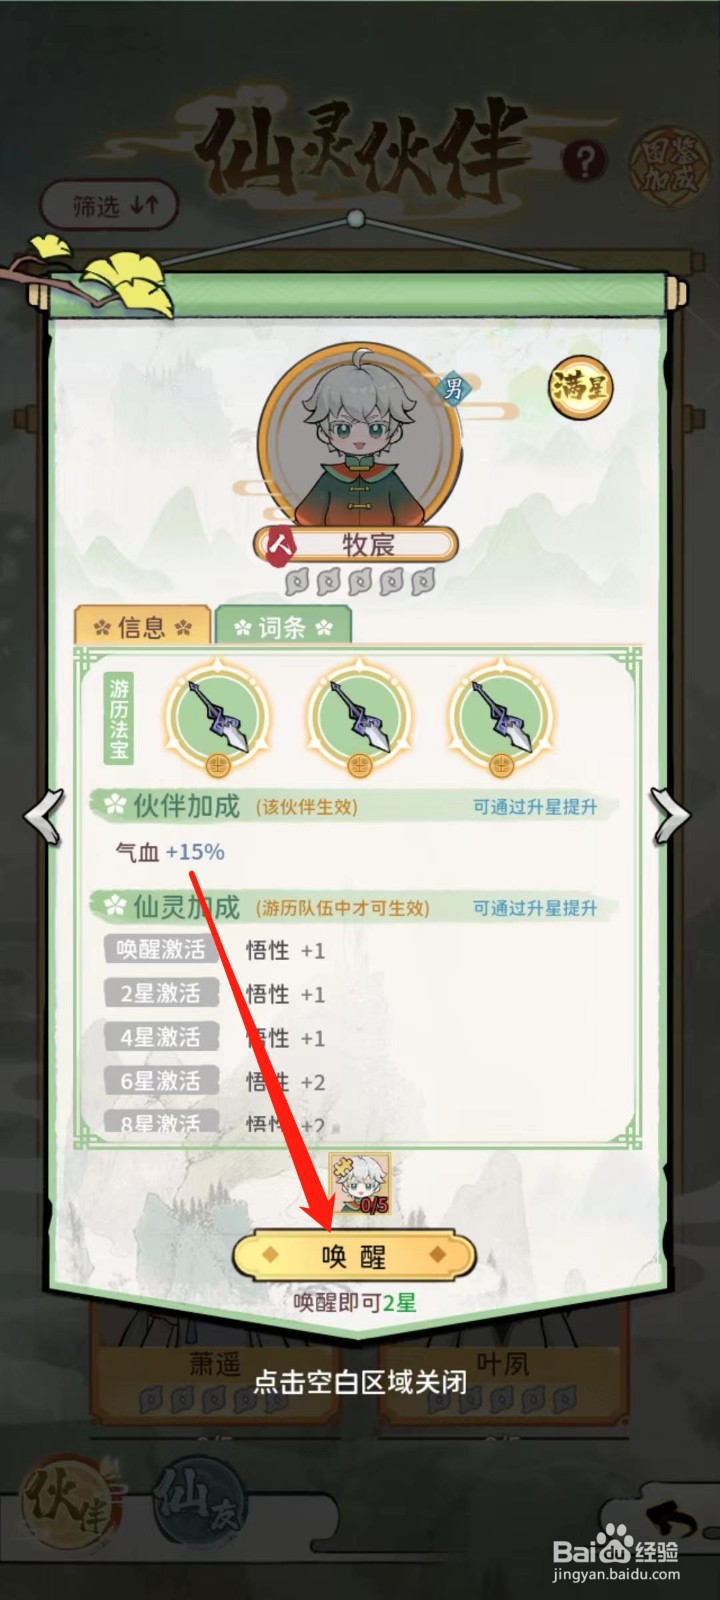Select the third 游历法宝 weapon slot
The height and width of the screenshot is (1600, 720).
point(501,719)
